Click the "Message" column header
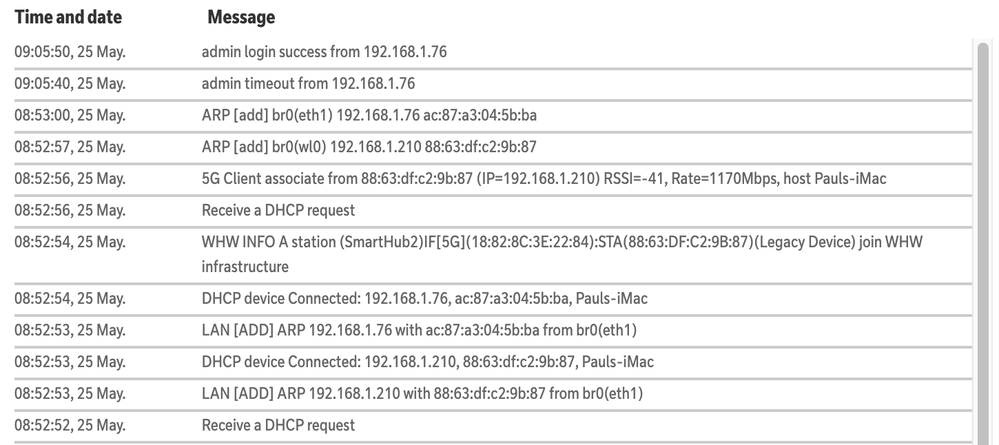 241,18
